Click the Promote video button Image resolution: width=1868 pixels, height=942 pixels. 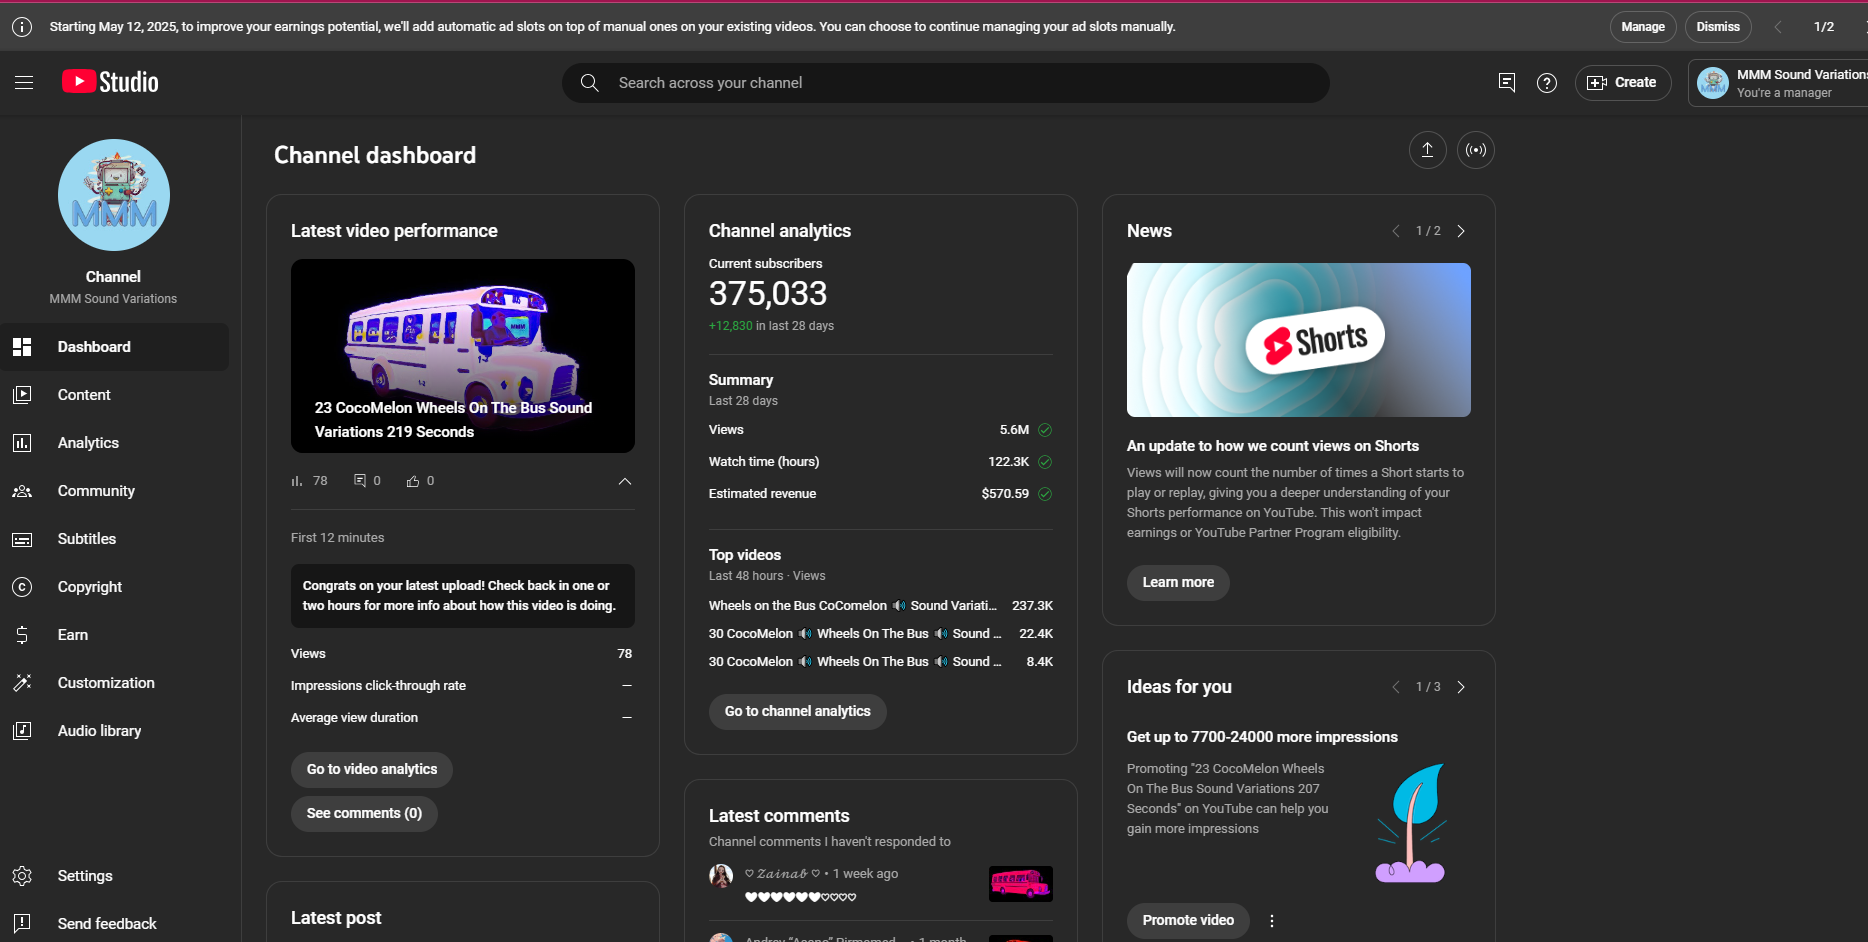click(1188, 920)
